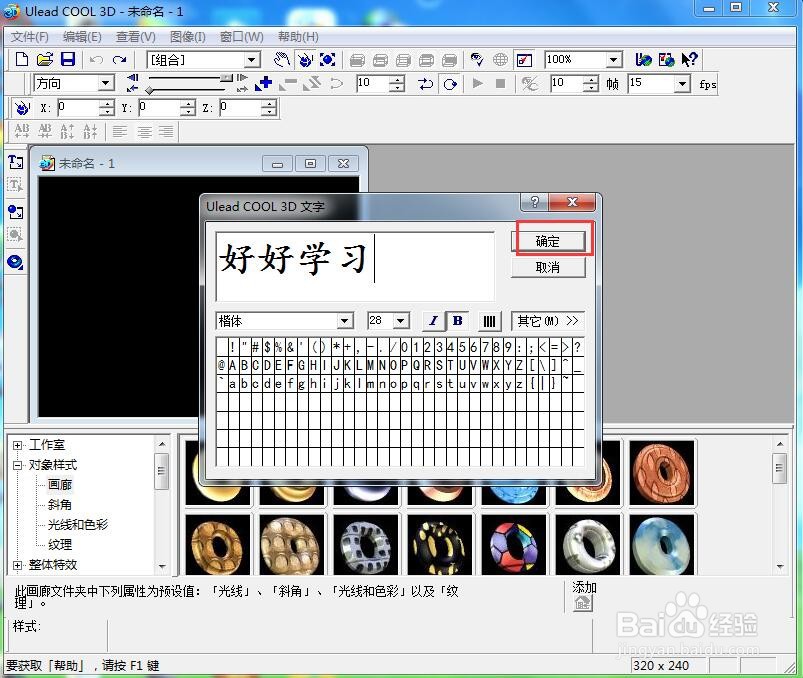Click the loop mode toggle icon
The image size is (803, 678).
coord(425,83)
